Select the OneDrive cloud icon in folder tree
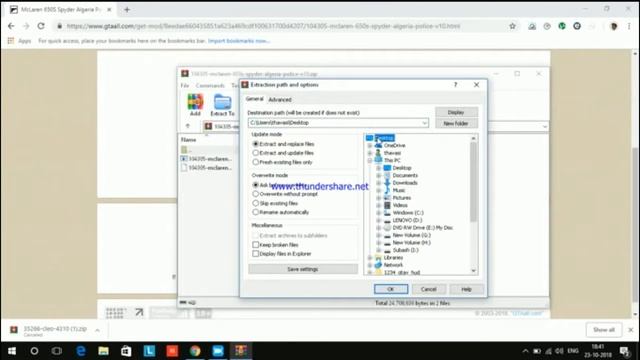 click(378, 145)
